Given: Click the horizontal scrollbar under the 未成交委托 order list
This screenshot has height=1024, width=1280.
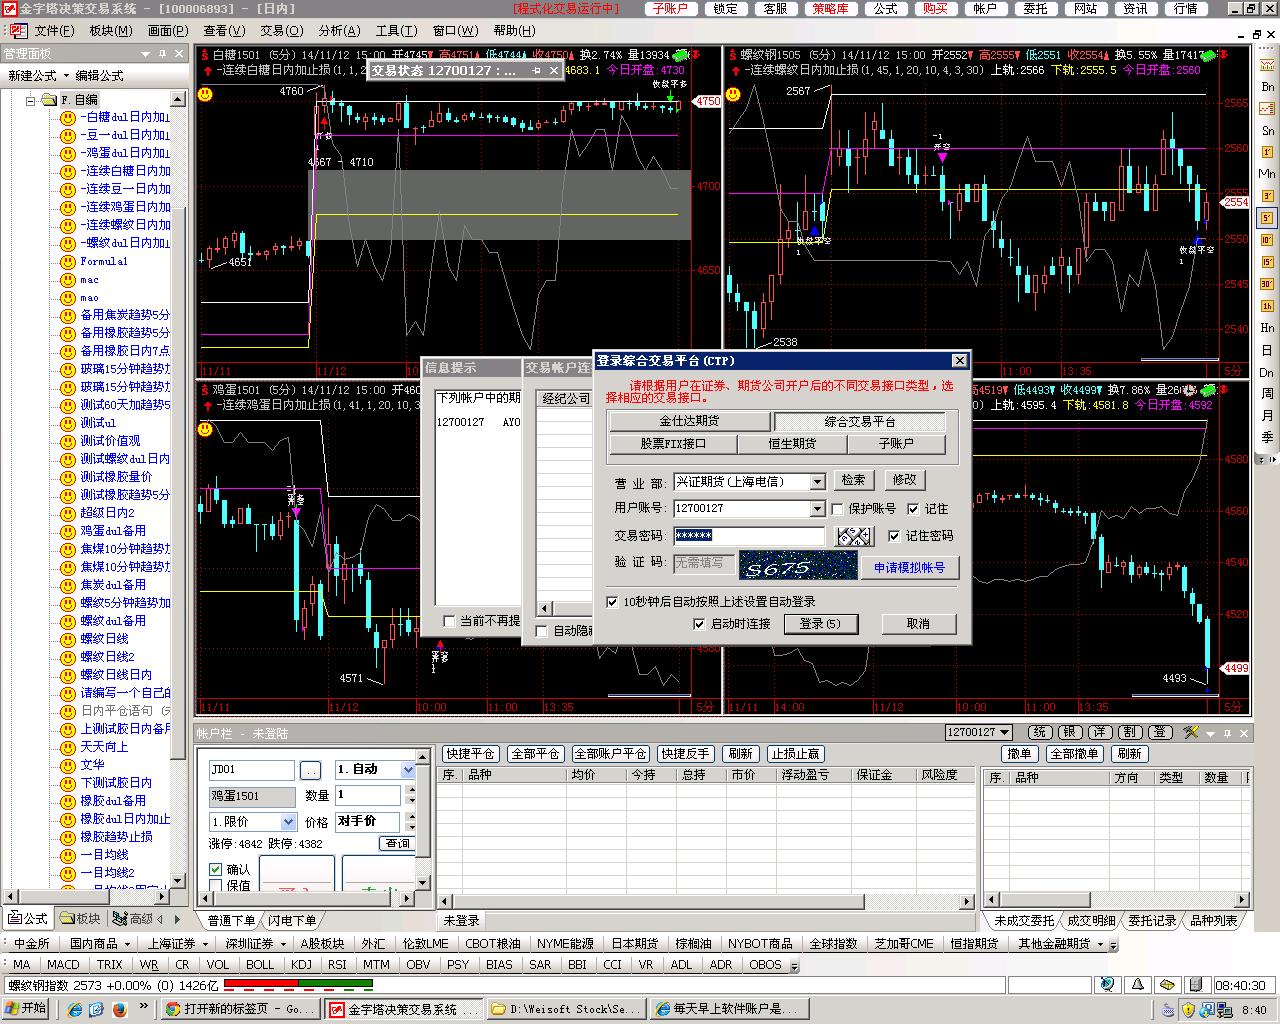Looking at the screenshot, I should 1116,900.
